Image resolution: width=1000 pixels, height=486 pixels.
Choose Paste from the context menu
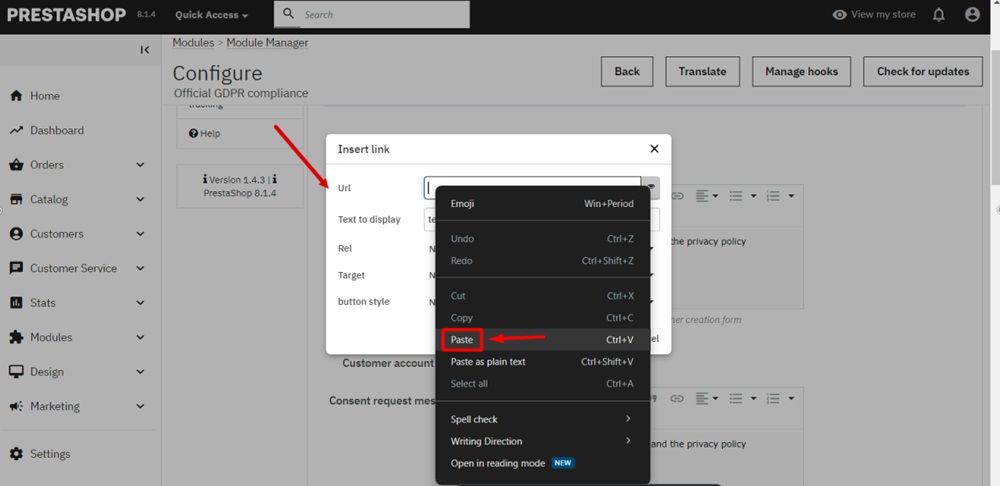(x=542, y=340)
